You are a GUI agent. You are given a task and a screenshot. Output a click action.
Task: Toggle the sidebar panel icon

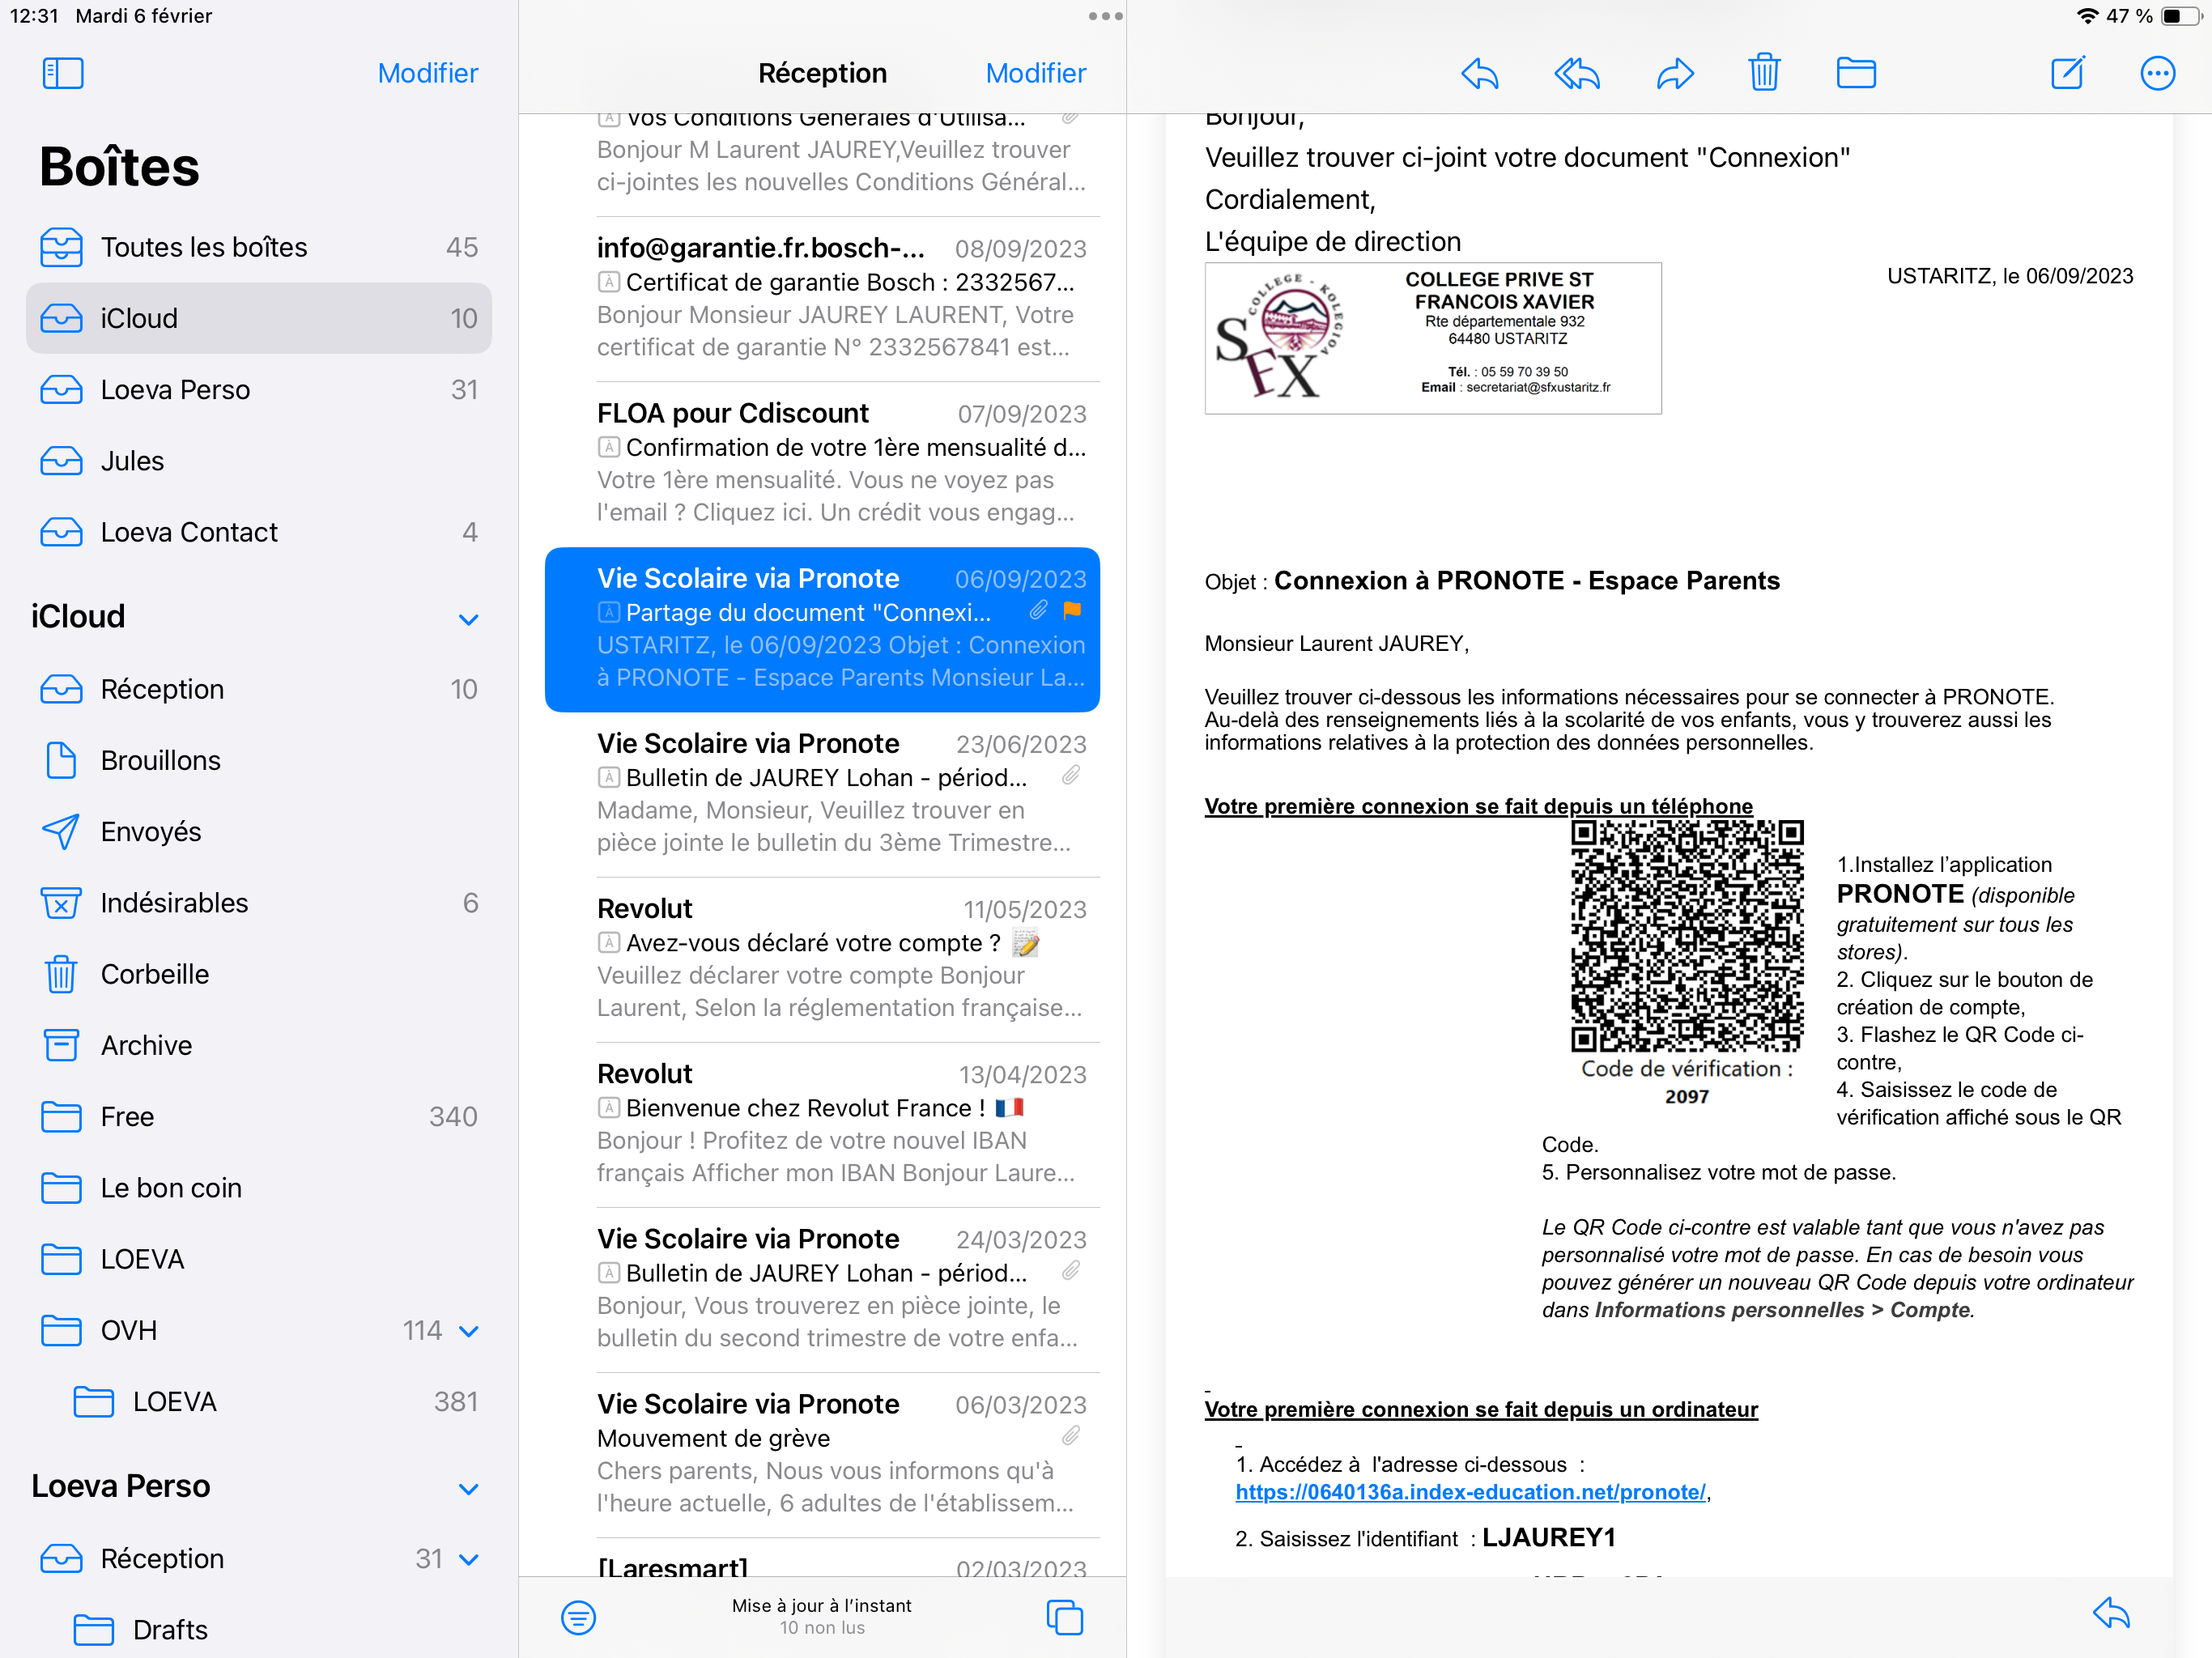(x=63, y=73)
